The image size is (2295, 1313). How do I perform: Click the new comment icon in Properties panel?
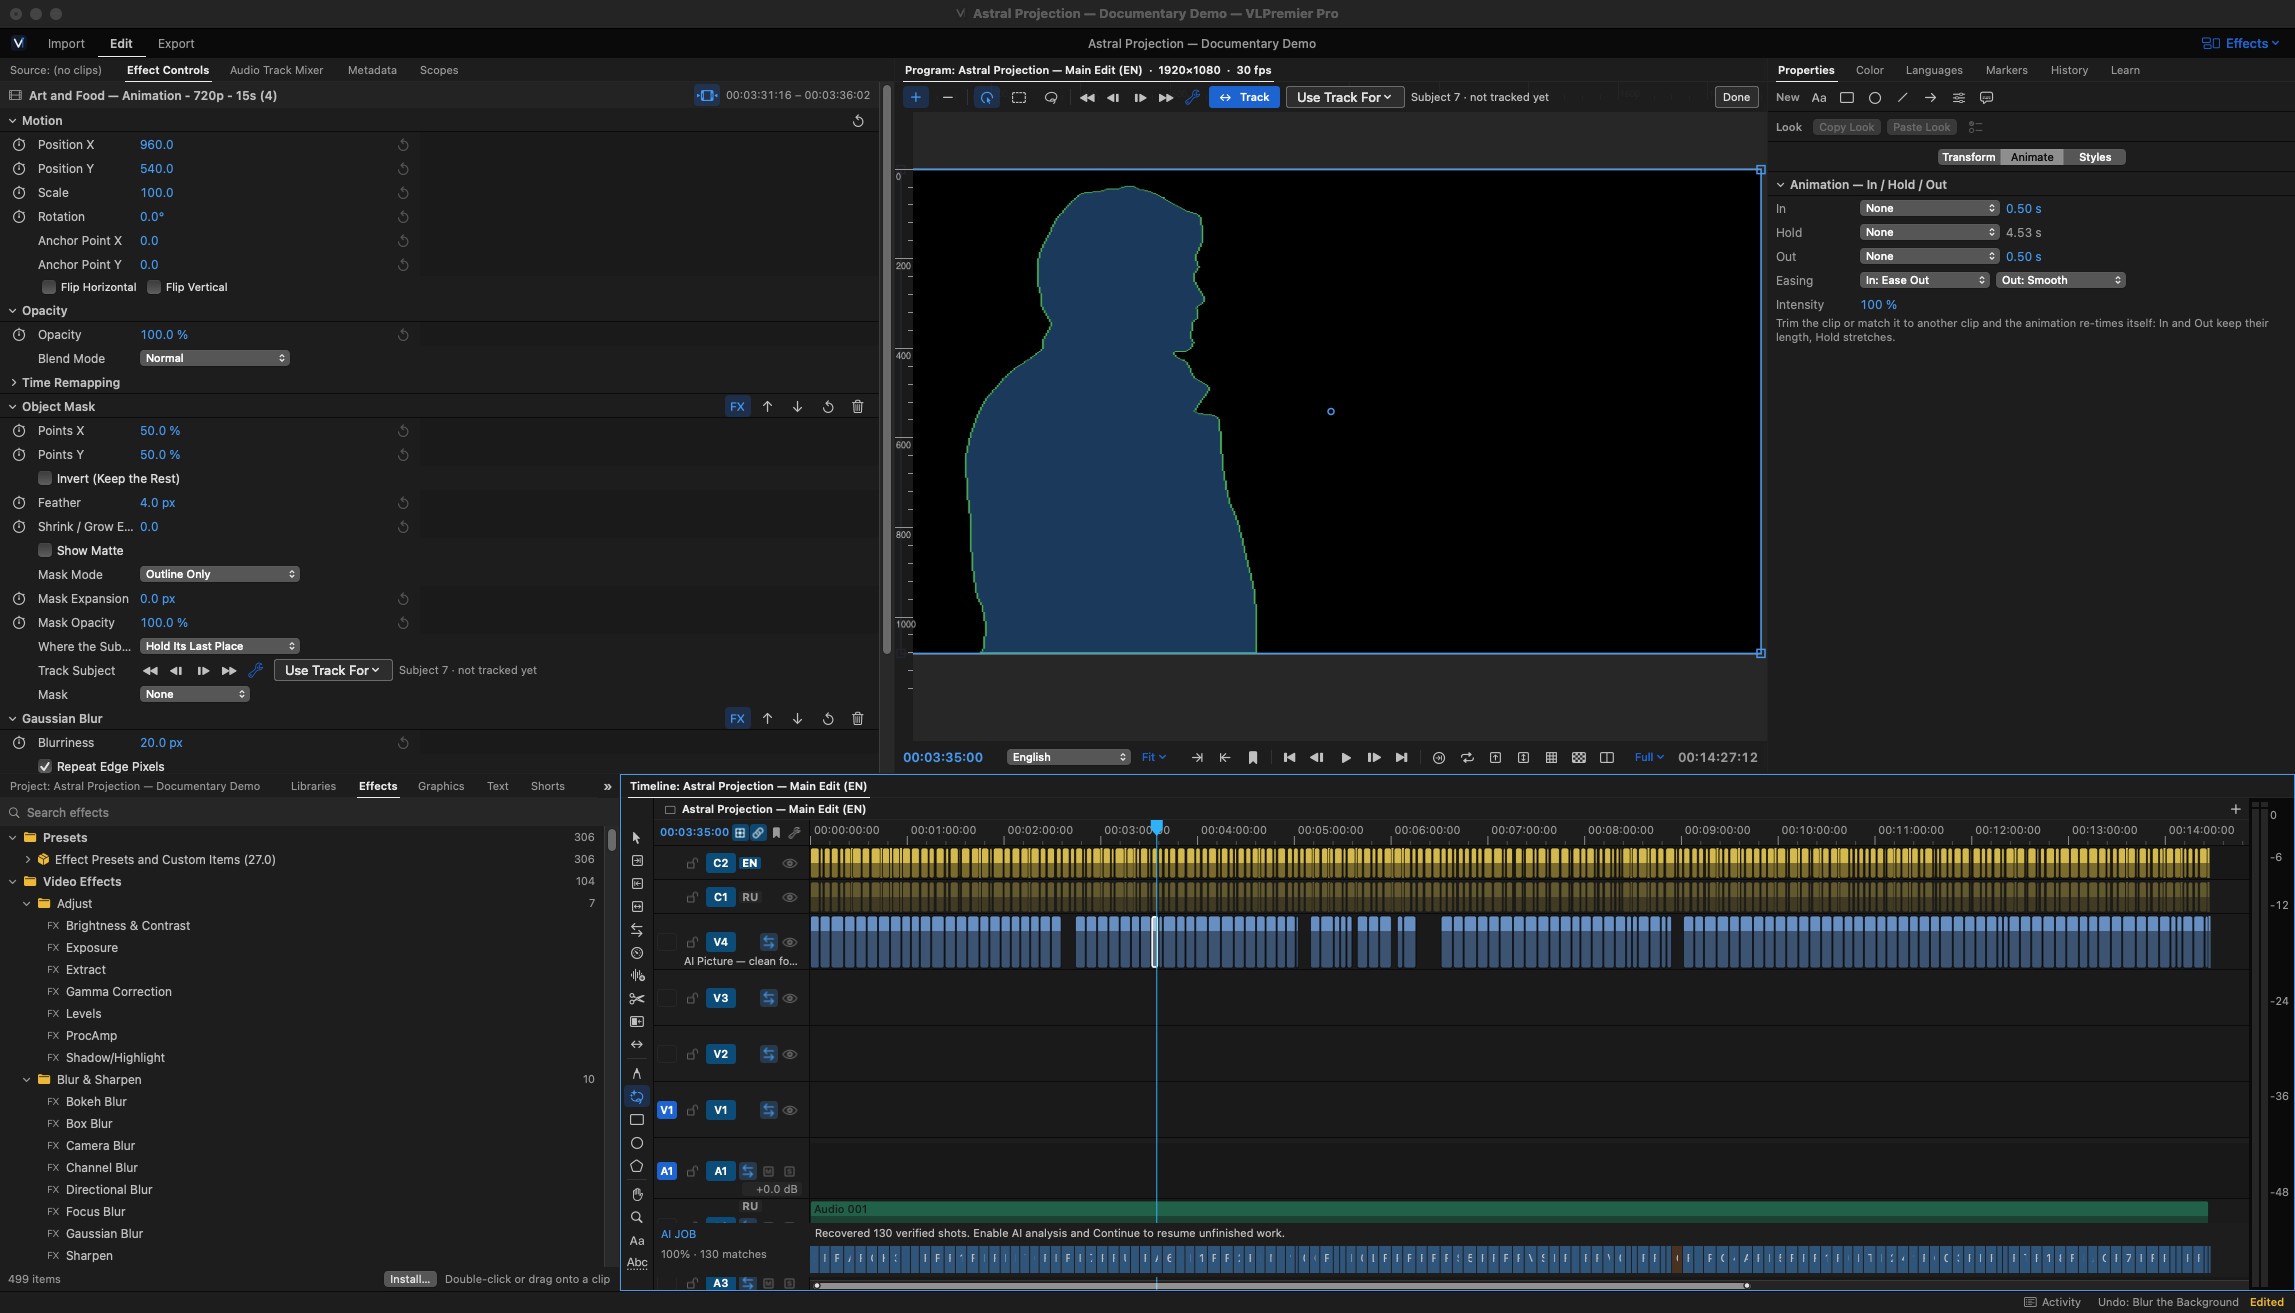point(1987,98)
